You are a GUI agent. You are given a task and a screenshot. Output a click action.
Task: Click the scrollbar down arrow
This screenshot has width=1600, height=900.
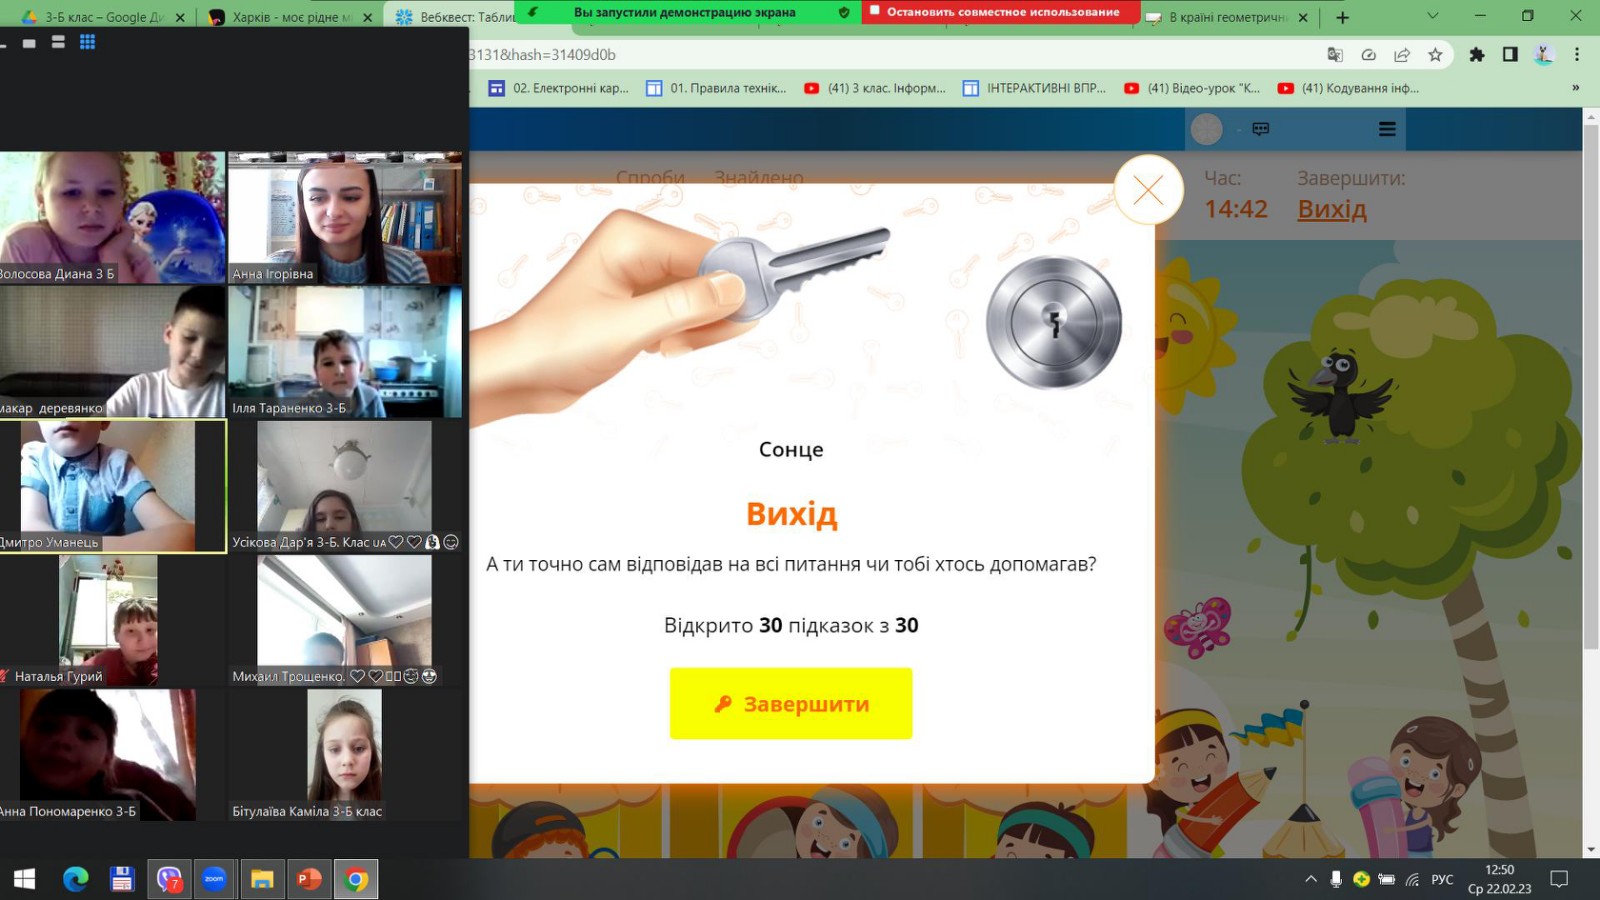(x=1591, y=849)
